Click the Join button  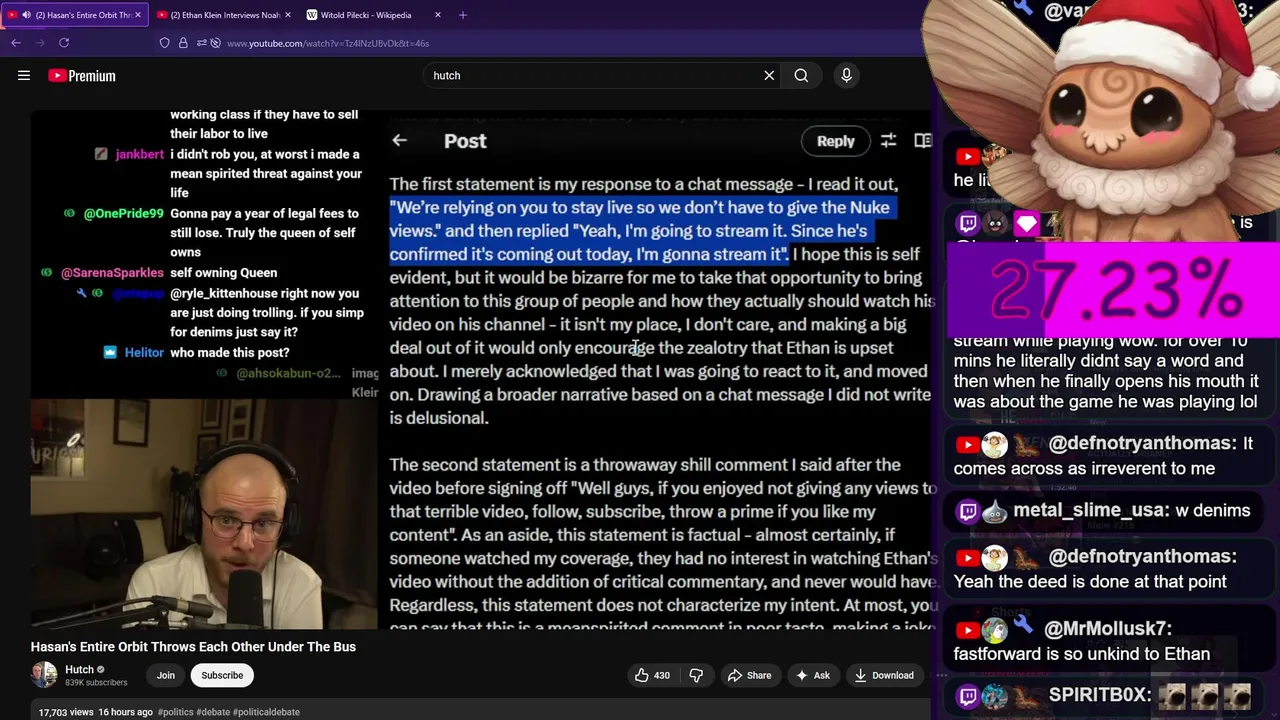tap(165, 675)
